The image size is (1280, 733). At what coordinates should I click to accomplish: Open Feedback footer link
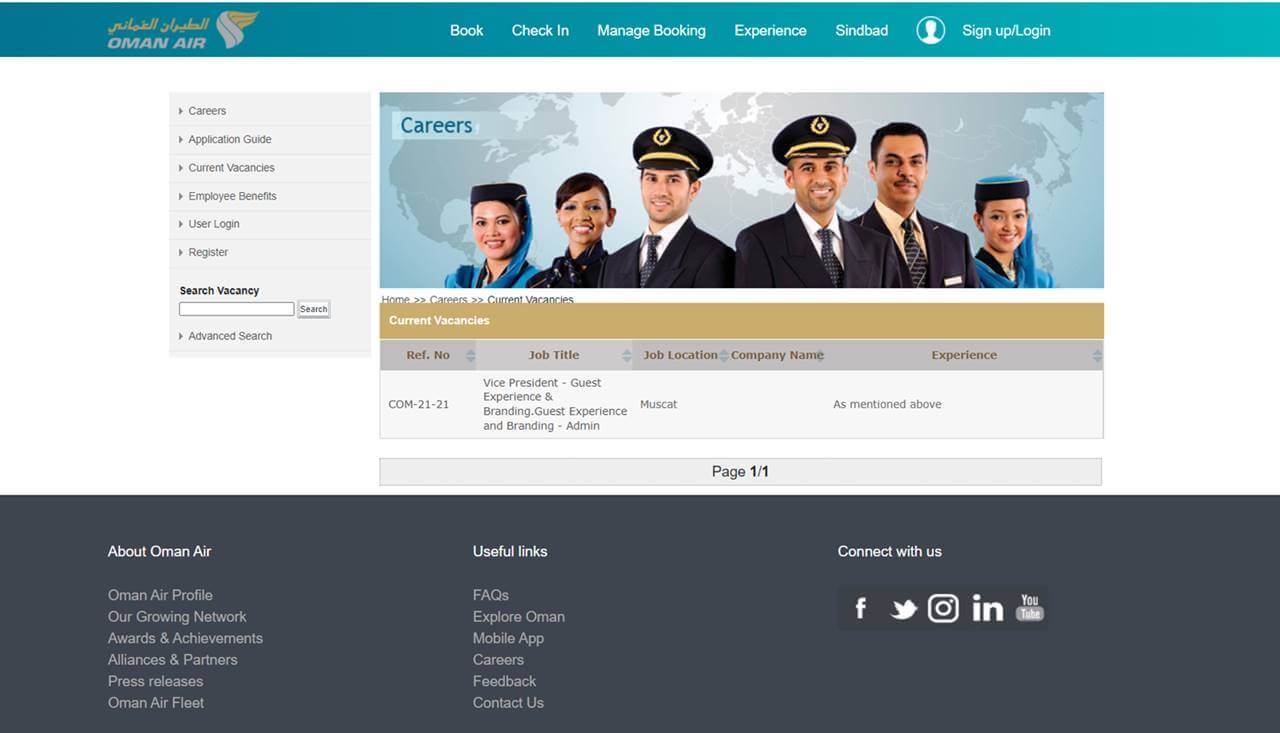tap(504, 681)
